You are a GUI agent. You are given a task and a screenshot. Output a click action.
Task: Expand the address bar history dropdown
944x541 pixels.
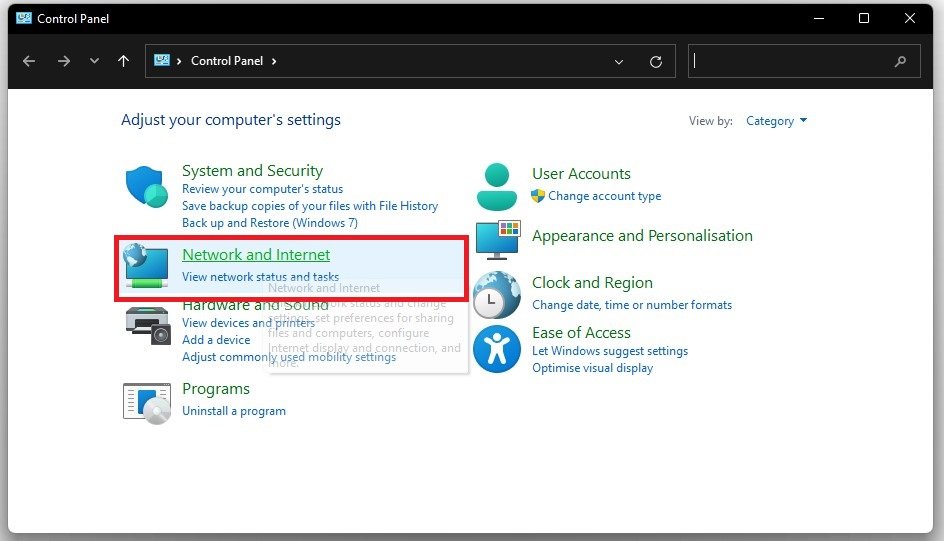[620, 61]
